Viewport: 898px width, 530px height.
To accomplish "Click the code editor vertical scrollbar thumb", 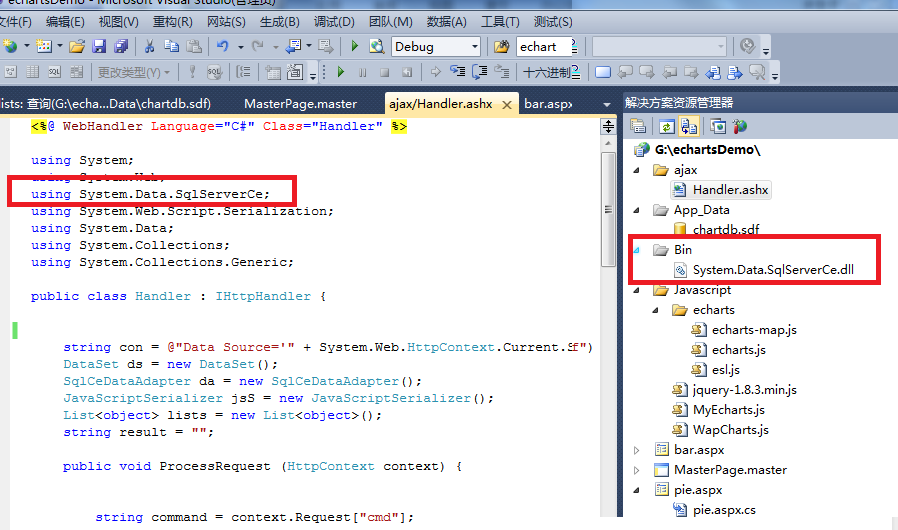I will click(608, 209).
